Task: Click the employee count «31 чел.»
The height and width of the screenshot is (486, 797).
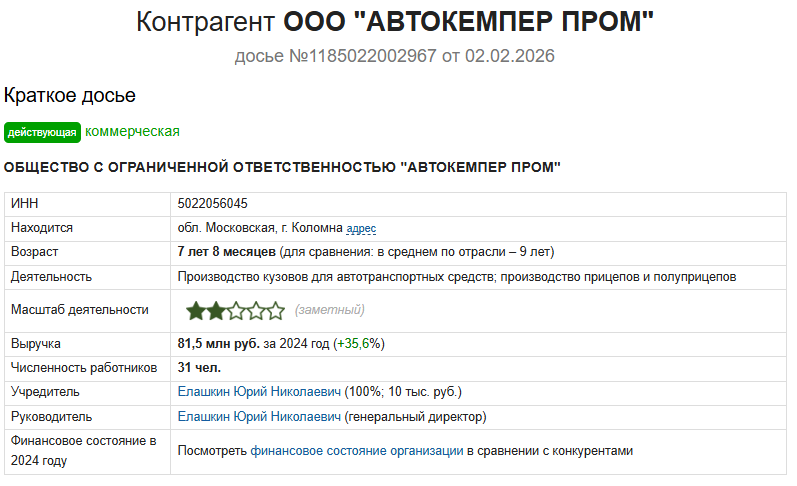Action: coord(199,367)
